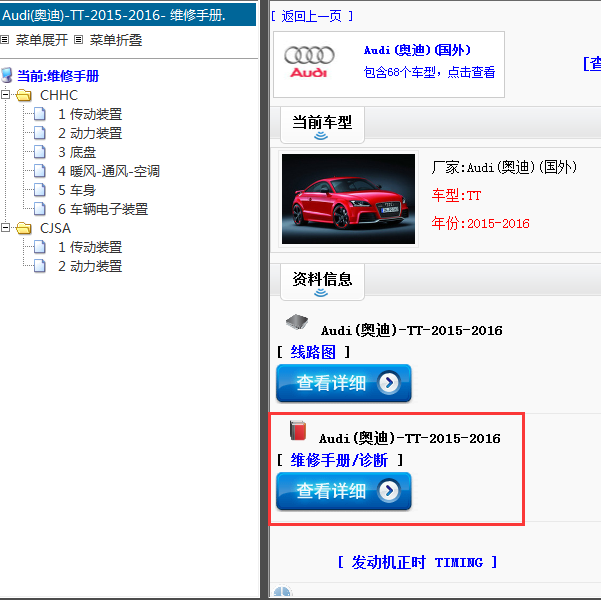Open CHHC 2 动力装置 entry
This screenshot has height=600, width=601.
click(x=90, y=133)
